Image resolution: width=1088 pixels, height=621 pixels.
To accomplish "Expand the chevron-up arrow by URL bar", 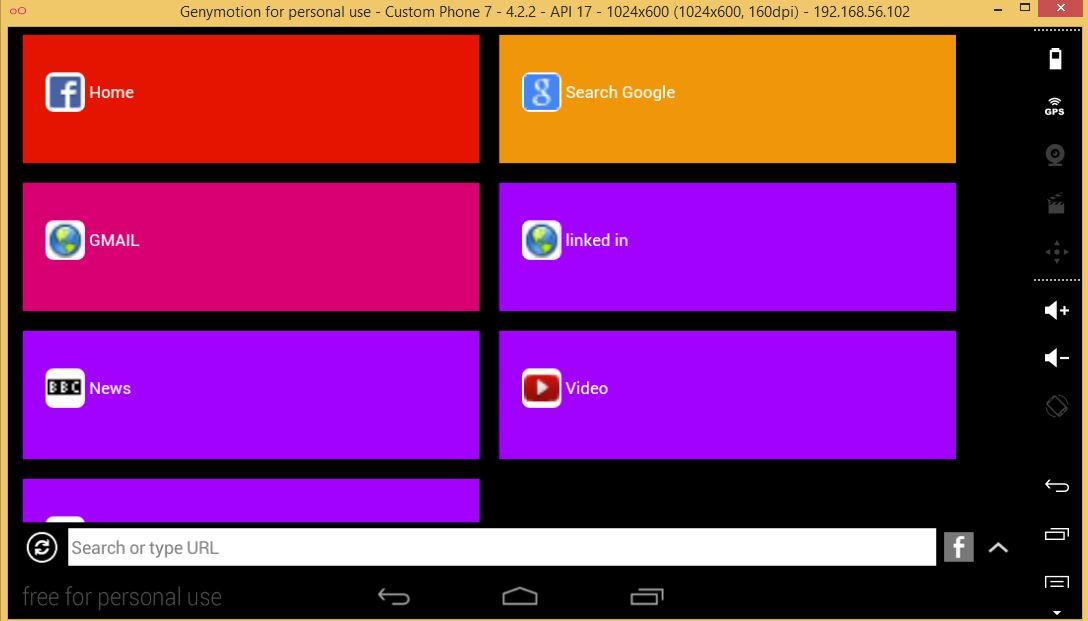I will click(x=998, y=547).
